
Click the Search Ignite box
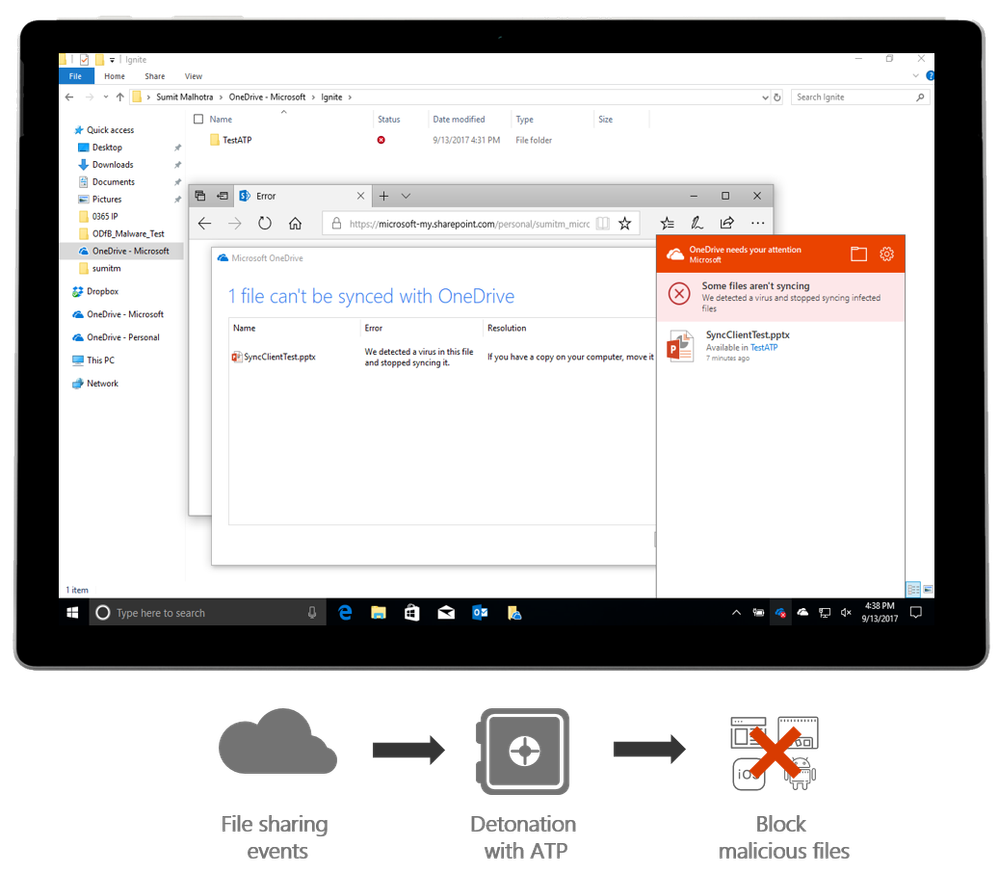[x=860, y=97]
